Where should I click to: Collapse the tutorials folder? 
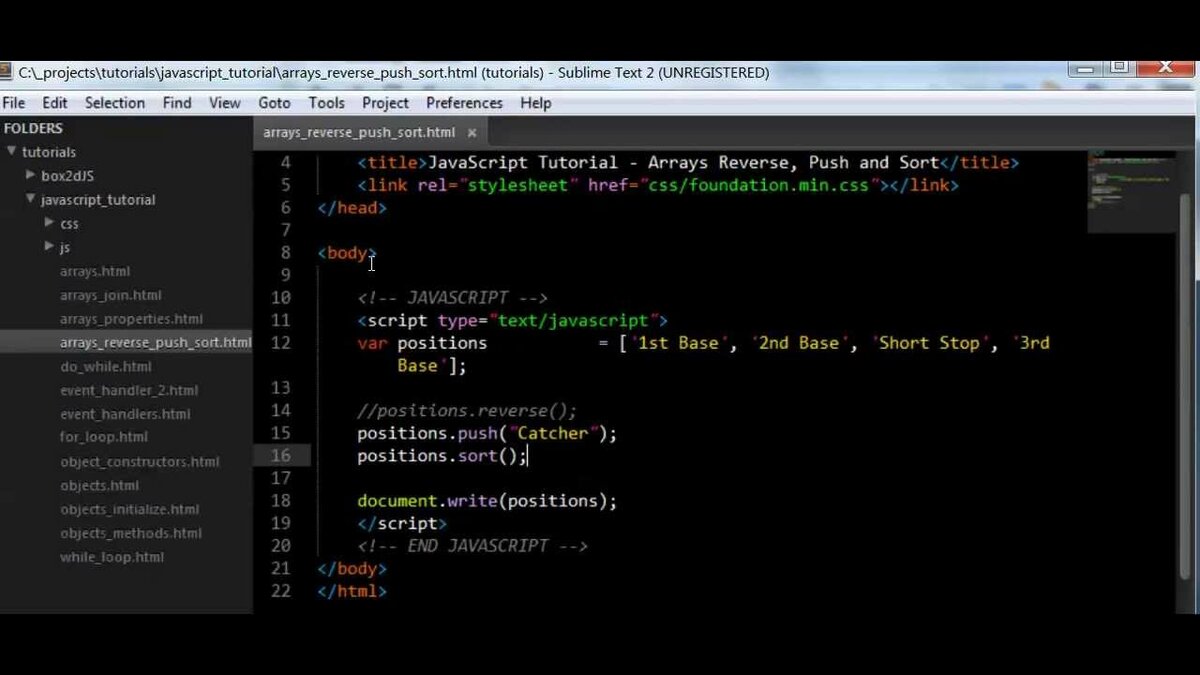click(12, 152)
